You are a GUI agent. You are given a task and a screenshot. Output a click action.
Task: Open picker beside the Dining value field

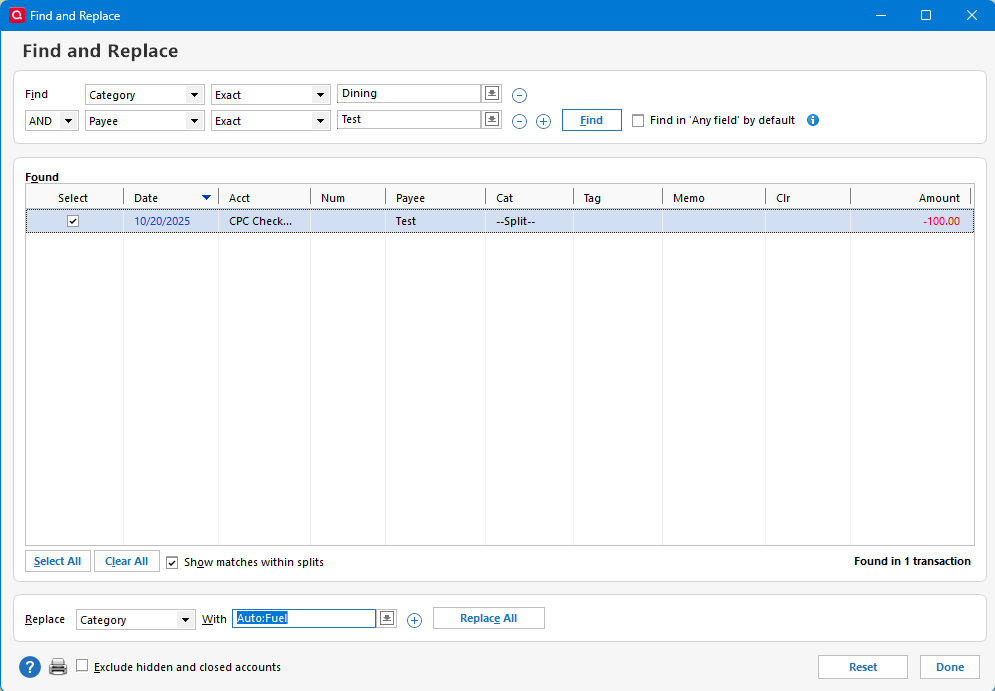pyautogui.click(x=492, y=93)
